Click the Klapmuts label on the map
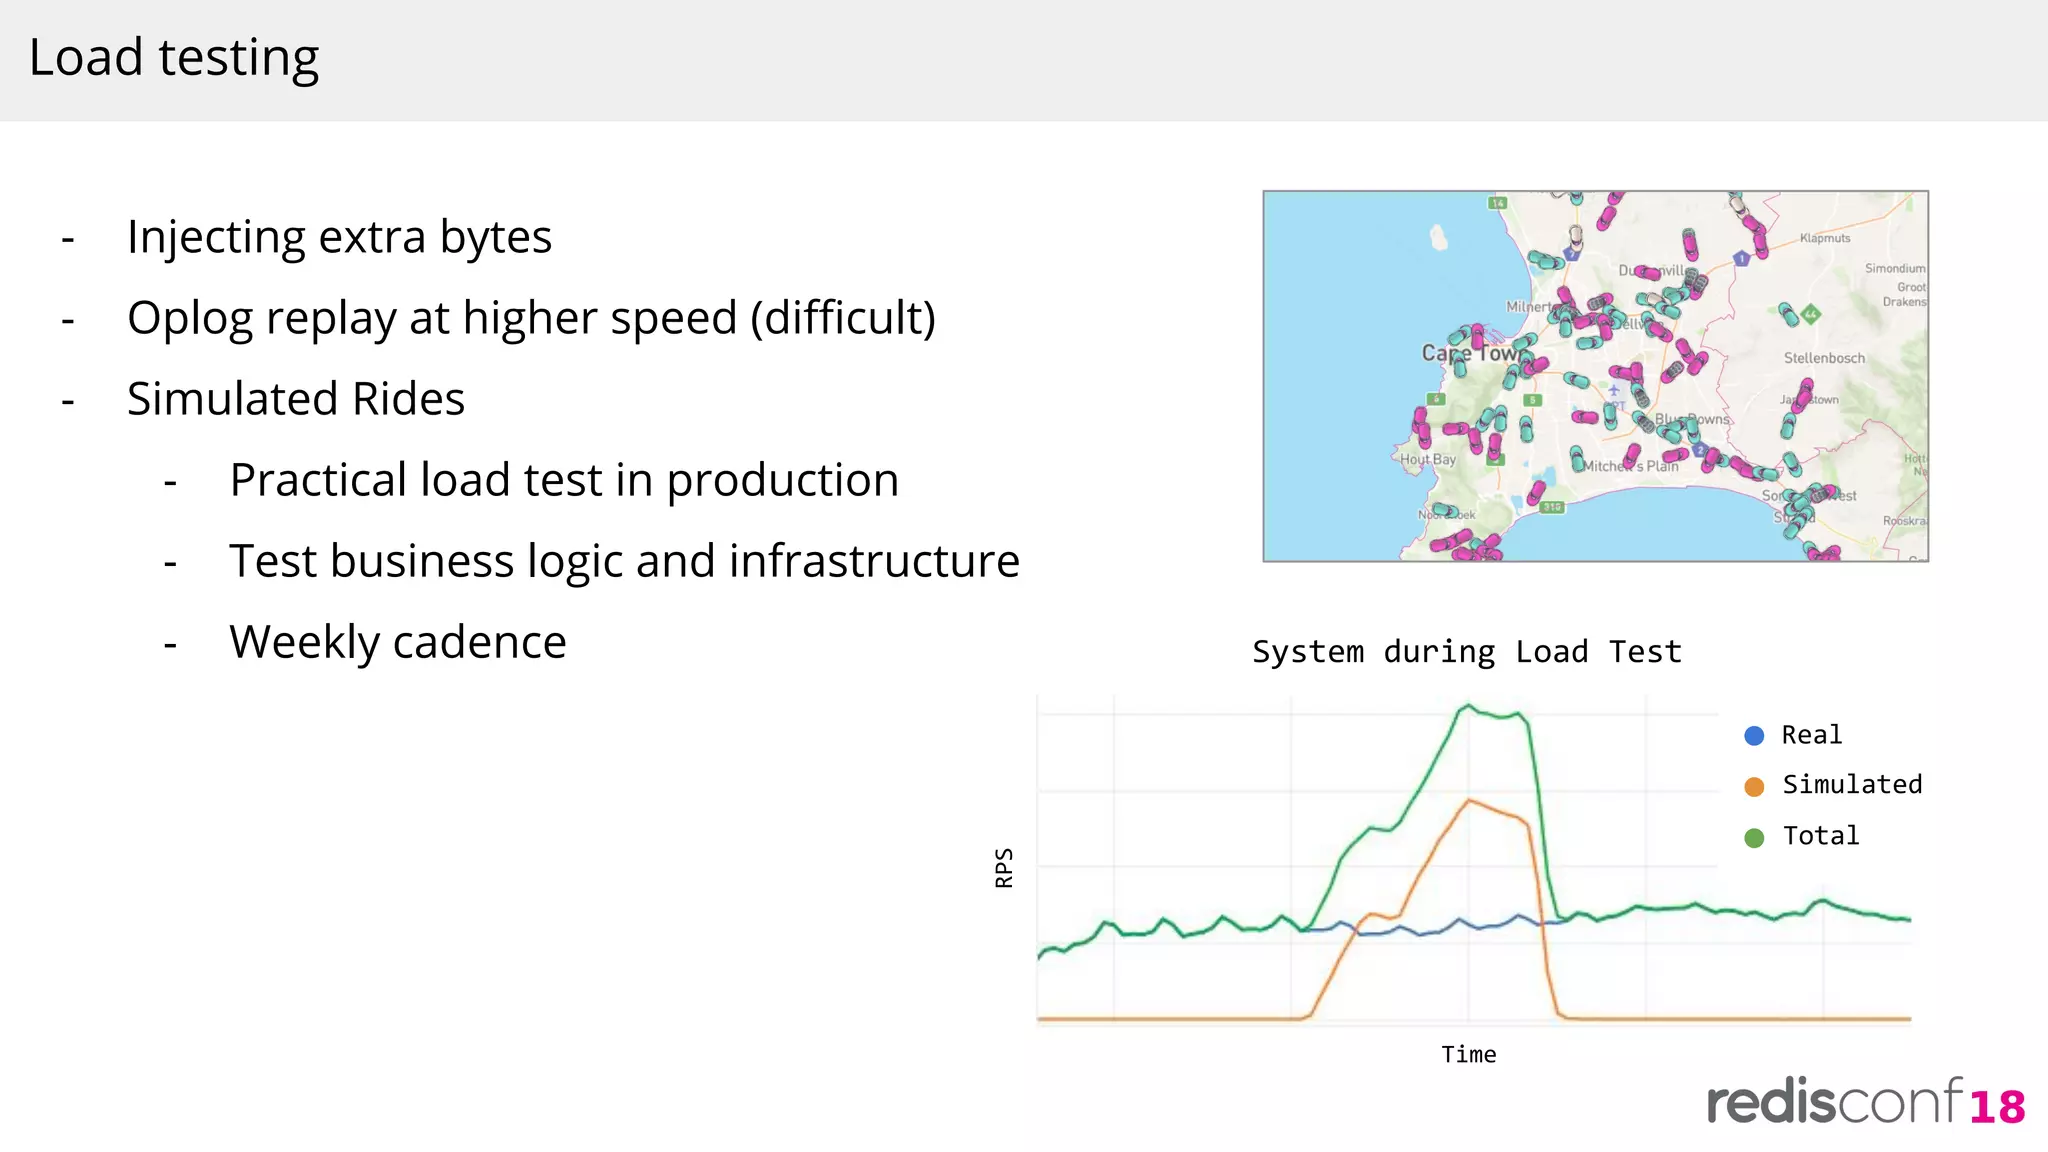 tap(1825, 238)
